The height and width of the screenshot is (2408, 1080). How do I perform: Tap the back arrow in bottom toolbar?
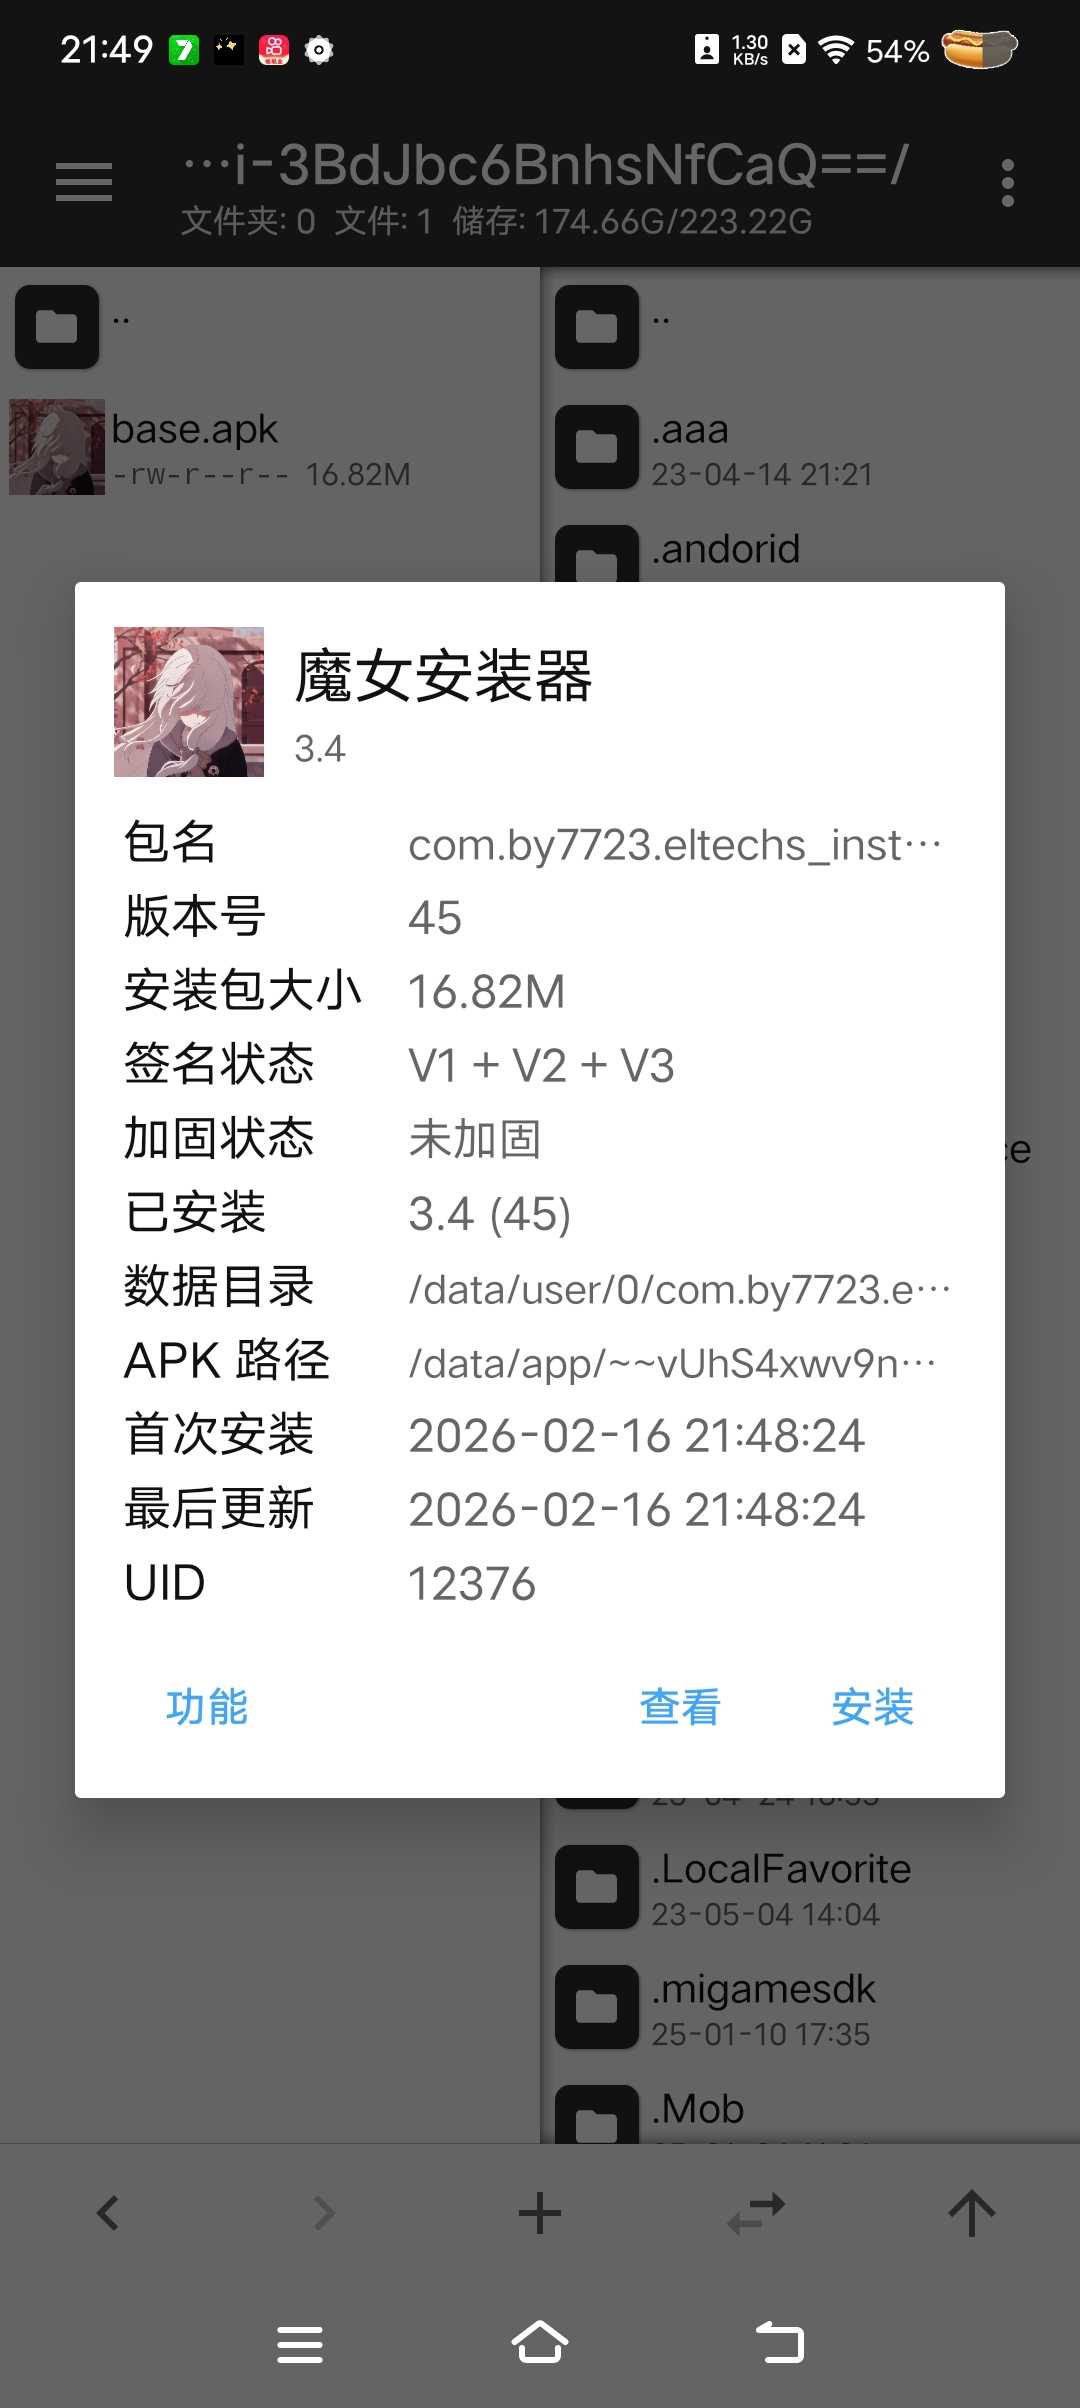[108, 2213]
